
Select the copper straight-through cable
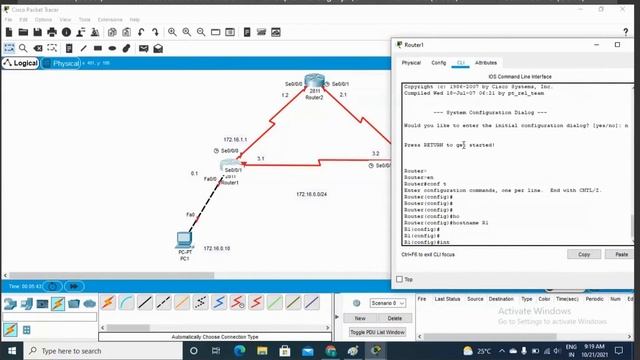145,303
